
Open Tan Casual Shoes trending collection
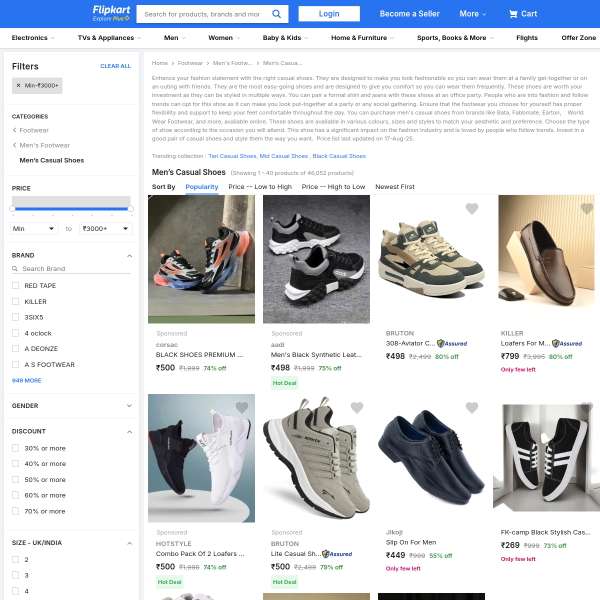(x=232, y=156)
